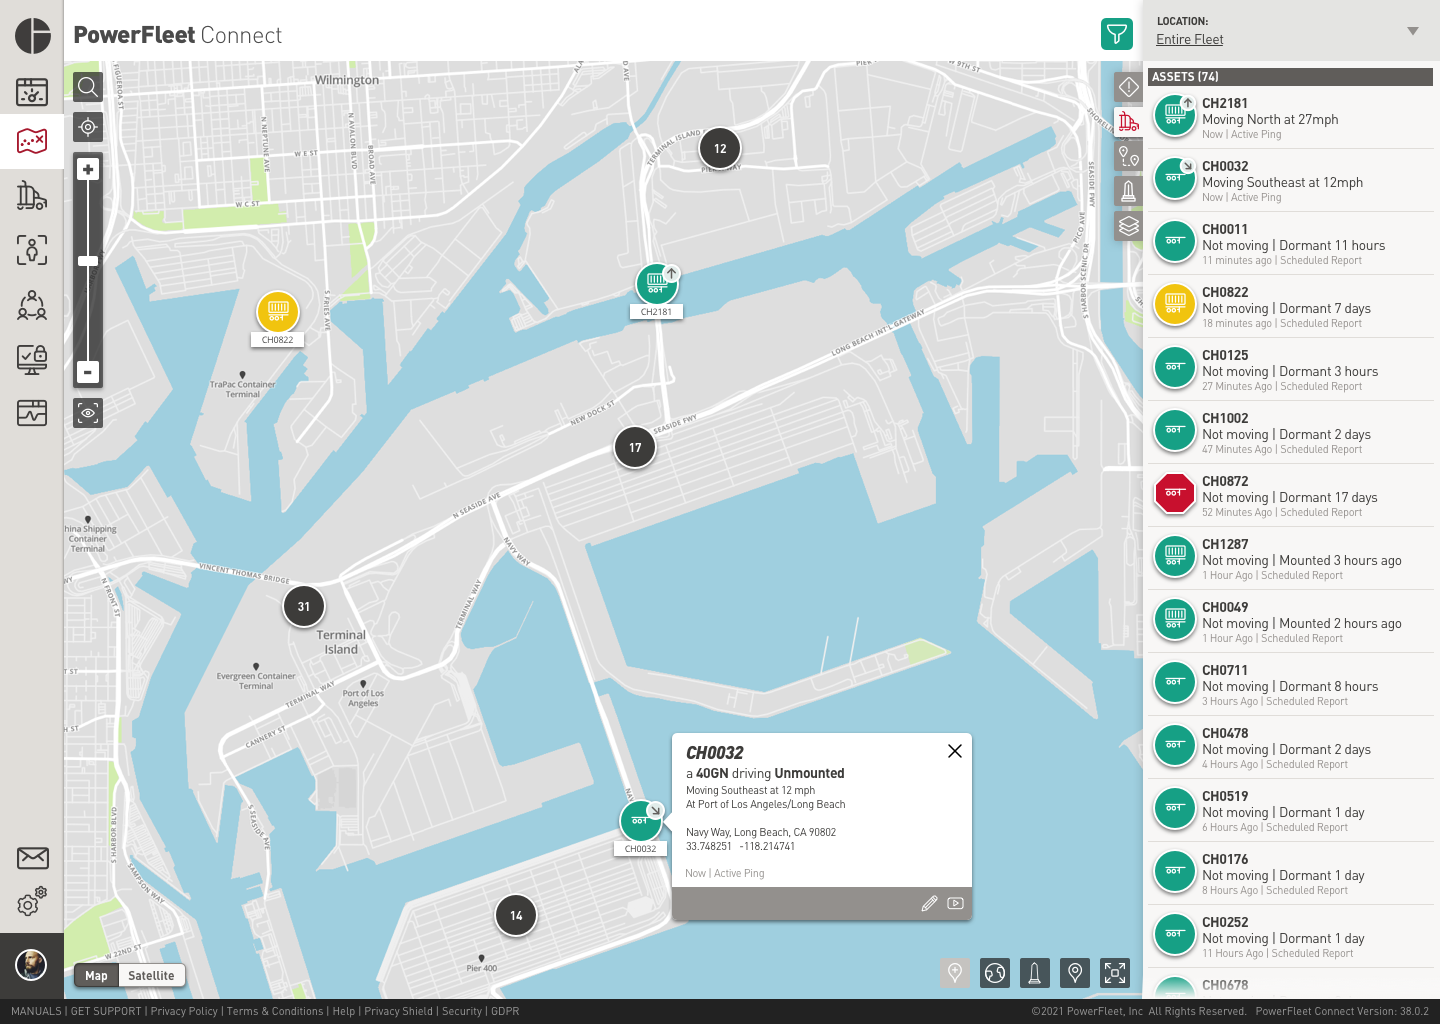Select CH0049 in assets list
Viewport: 1440px width, 1024px height.
[1291, 622]
